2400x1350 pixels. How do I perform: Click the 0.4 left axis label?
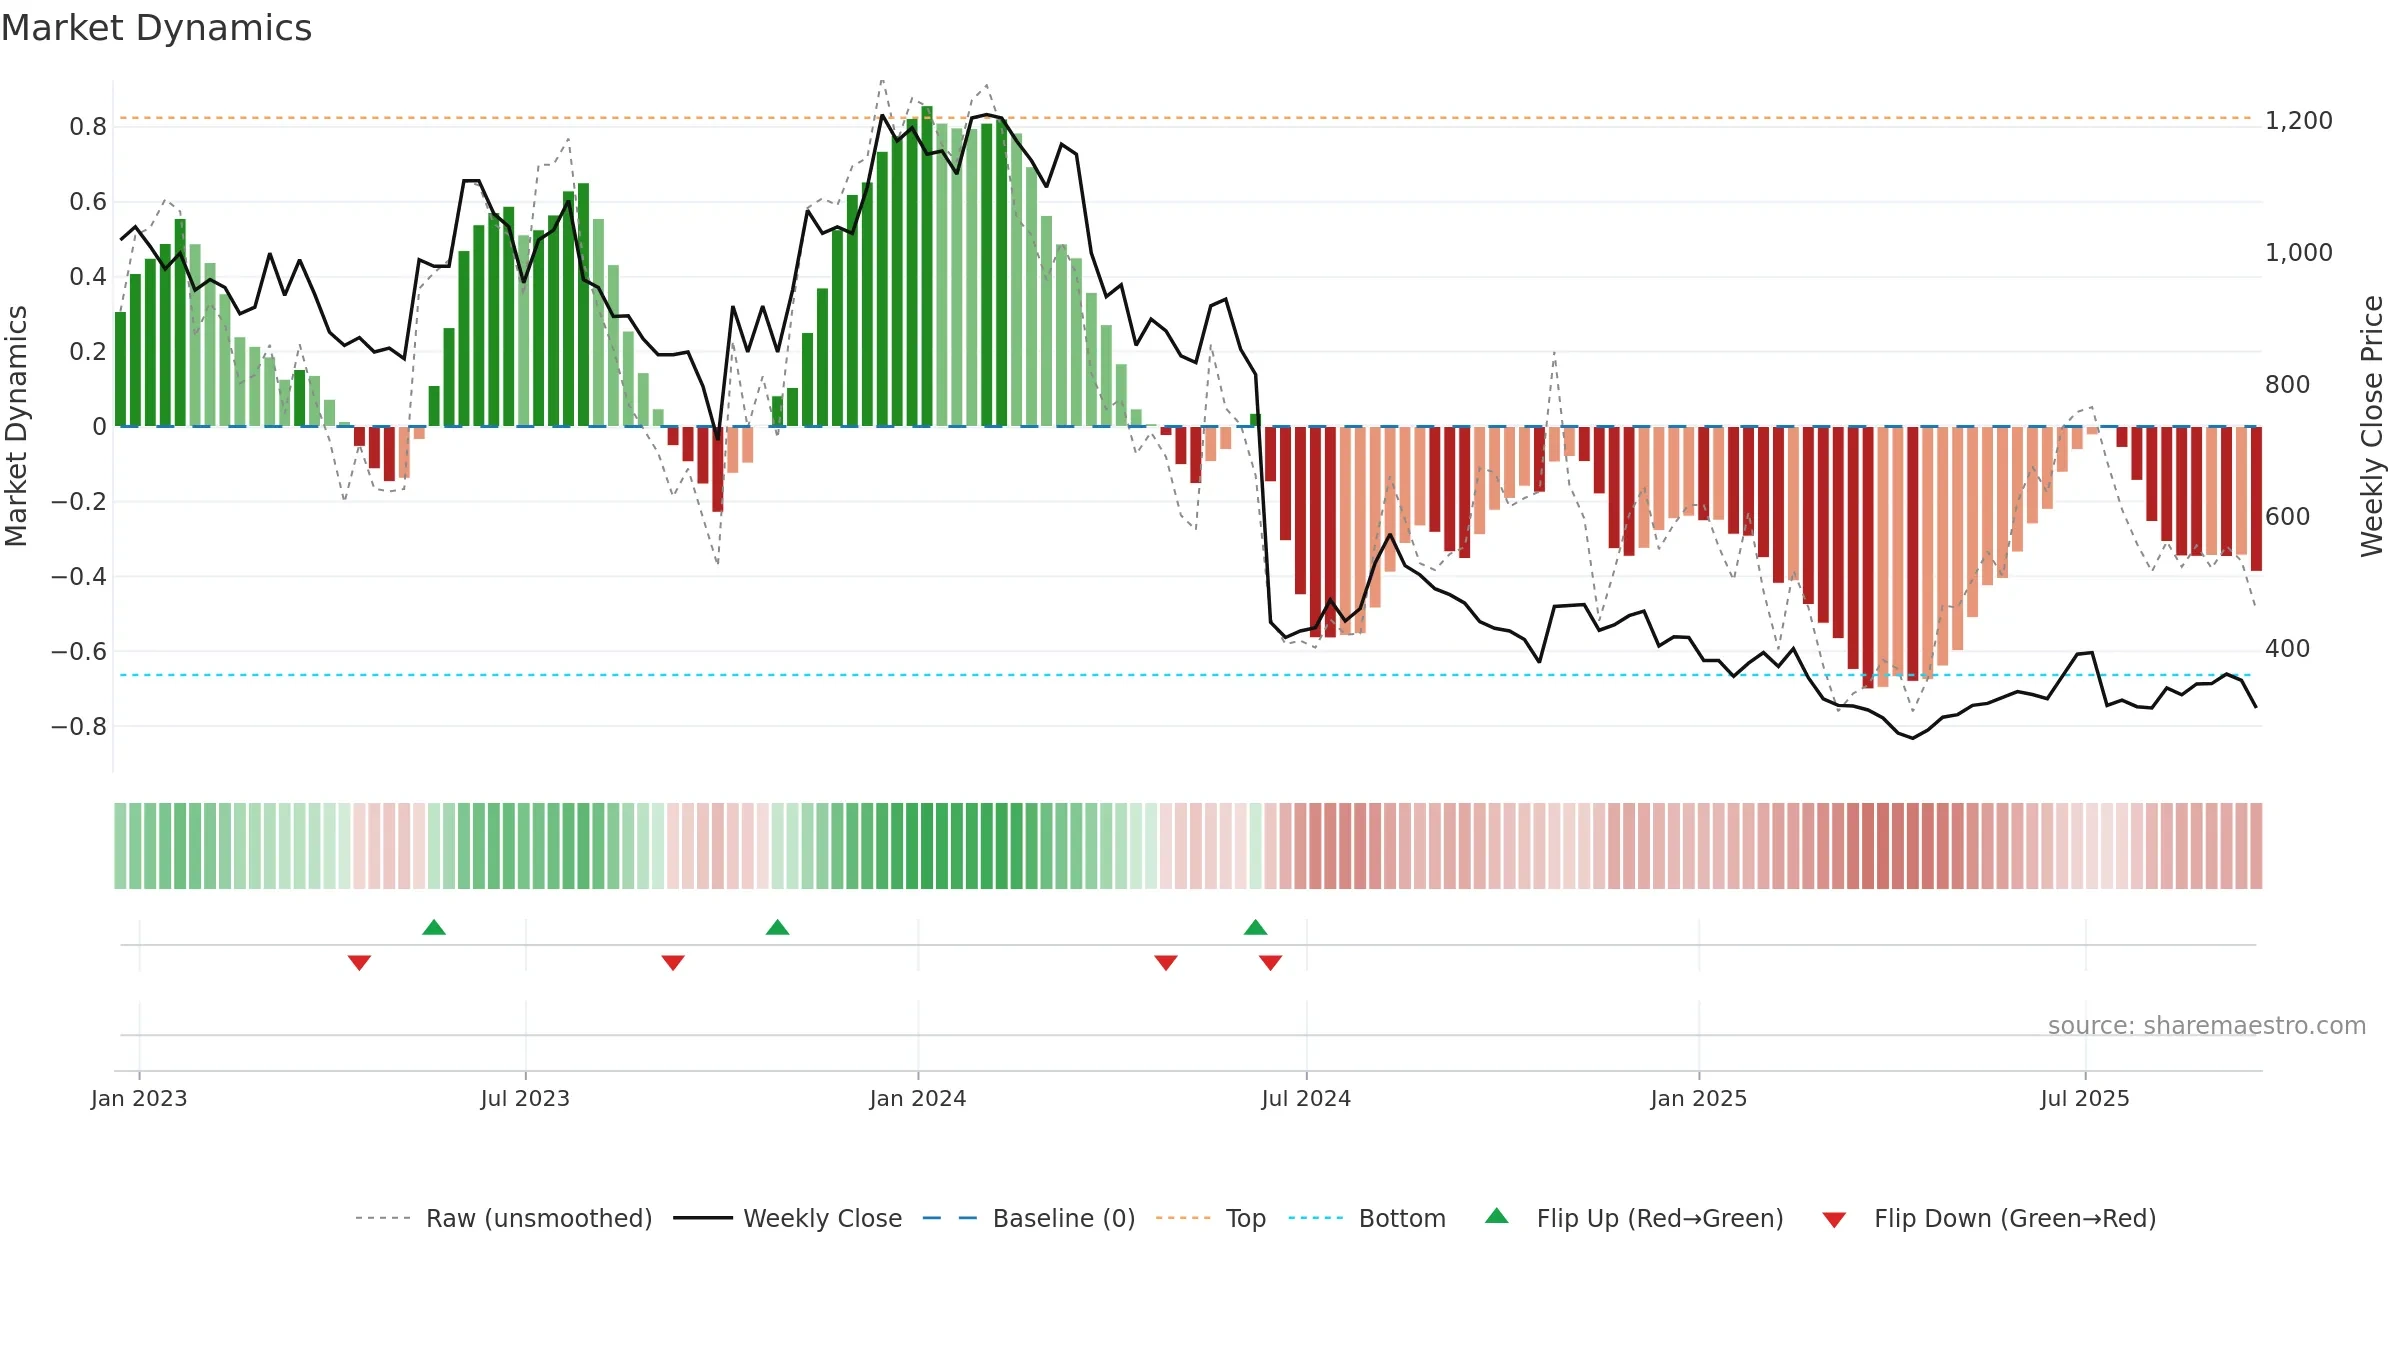[88, 276]
